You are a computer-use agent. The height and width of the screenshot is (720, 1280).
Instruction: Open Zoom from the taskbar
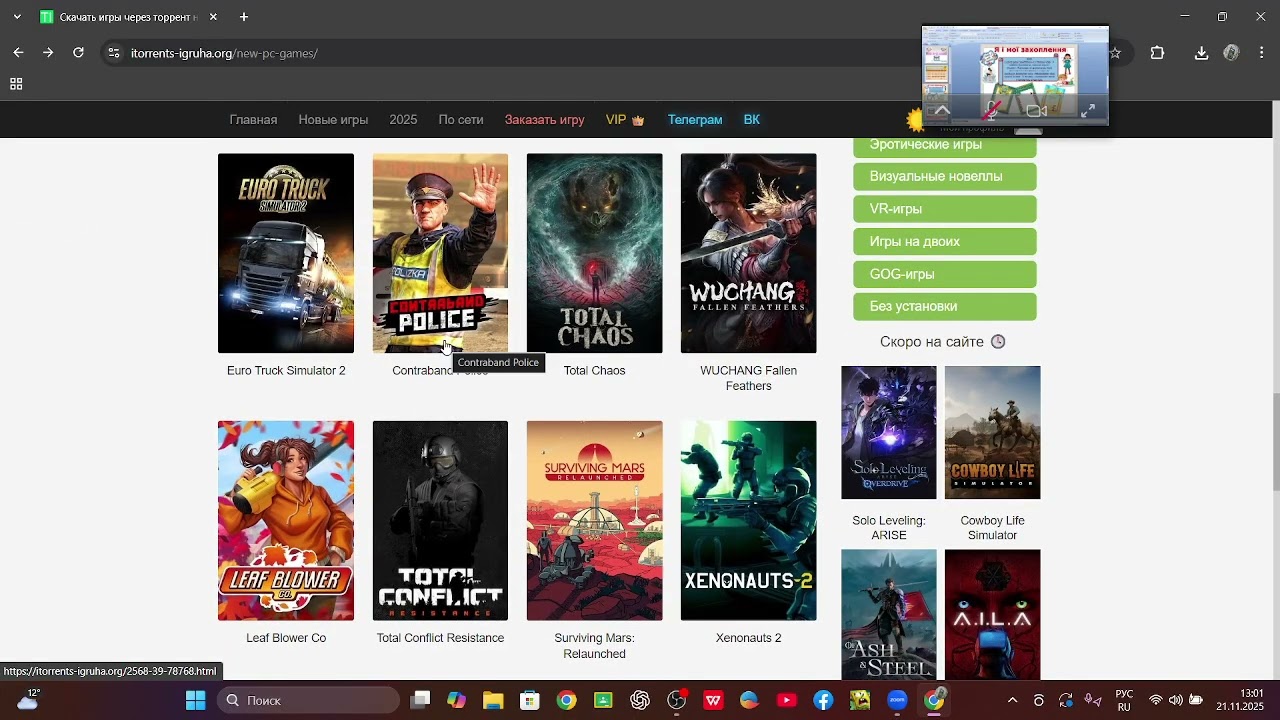tap(897, 700)
